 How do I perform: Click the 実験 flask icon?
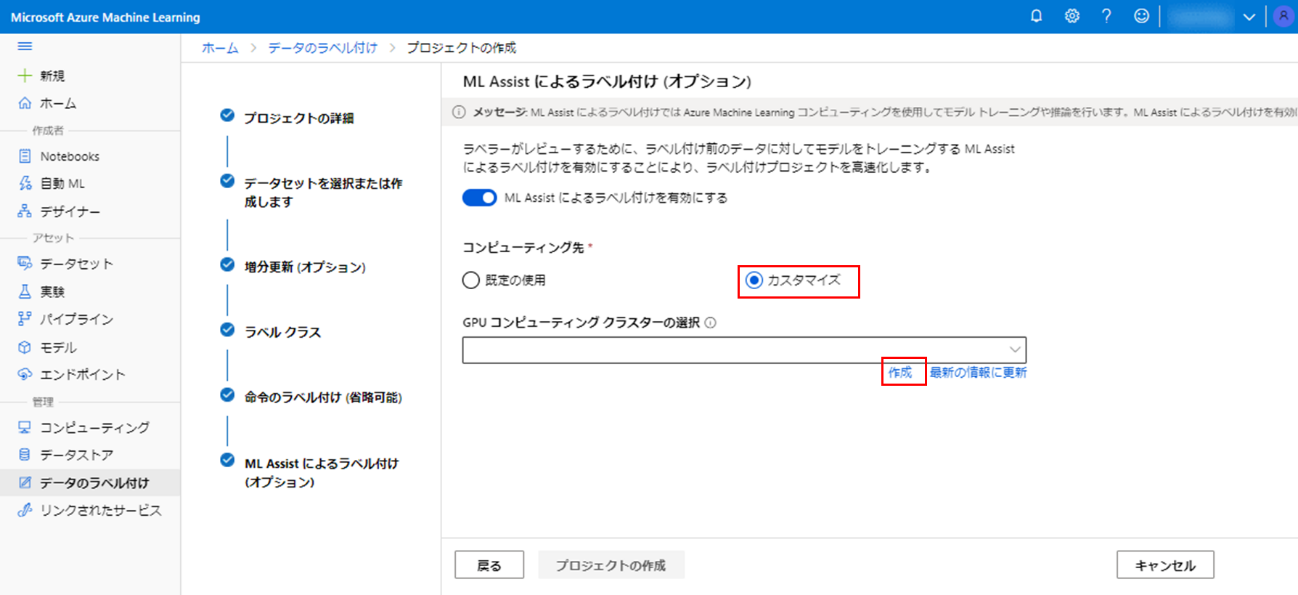pyautogui.click(x=25, y=292)
